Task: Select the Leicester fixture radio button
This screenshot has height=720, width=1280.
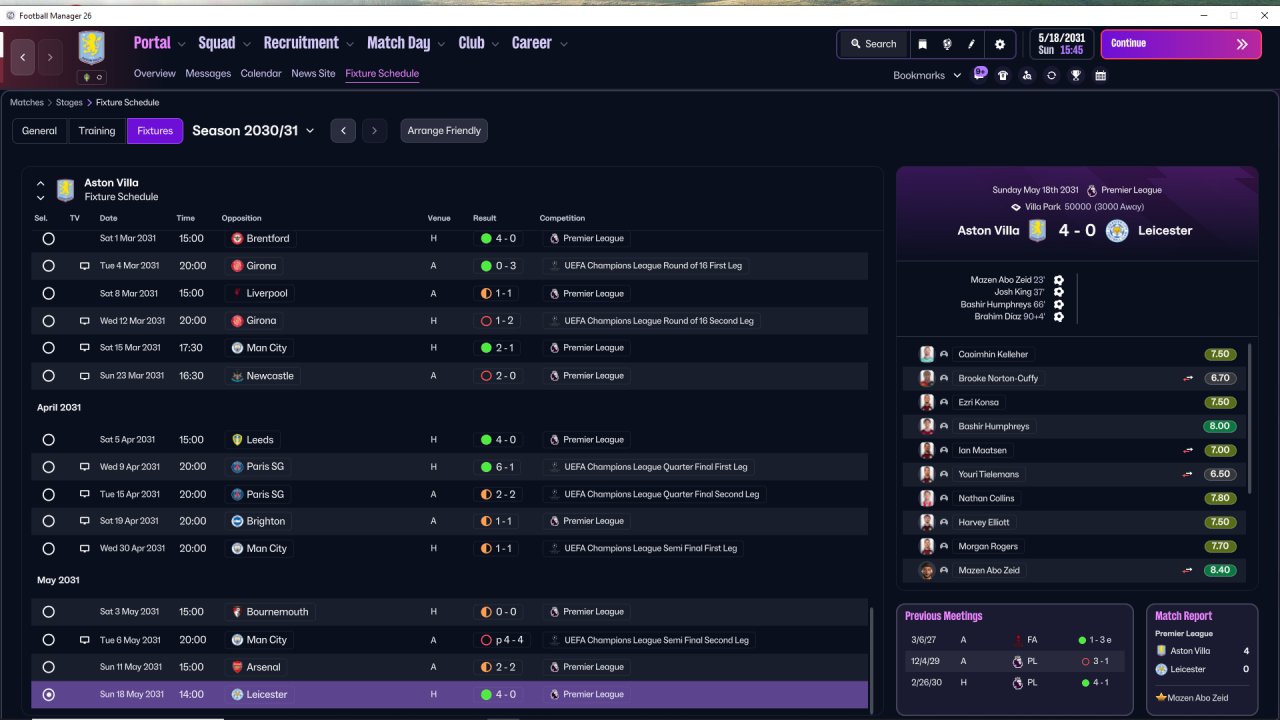Action: (48, 695)
